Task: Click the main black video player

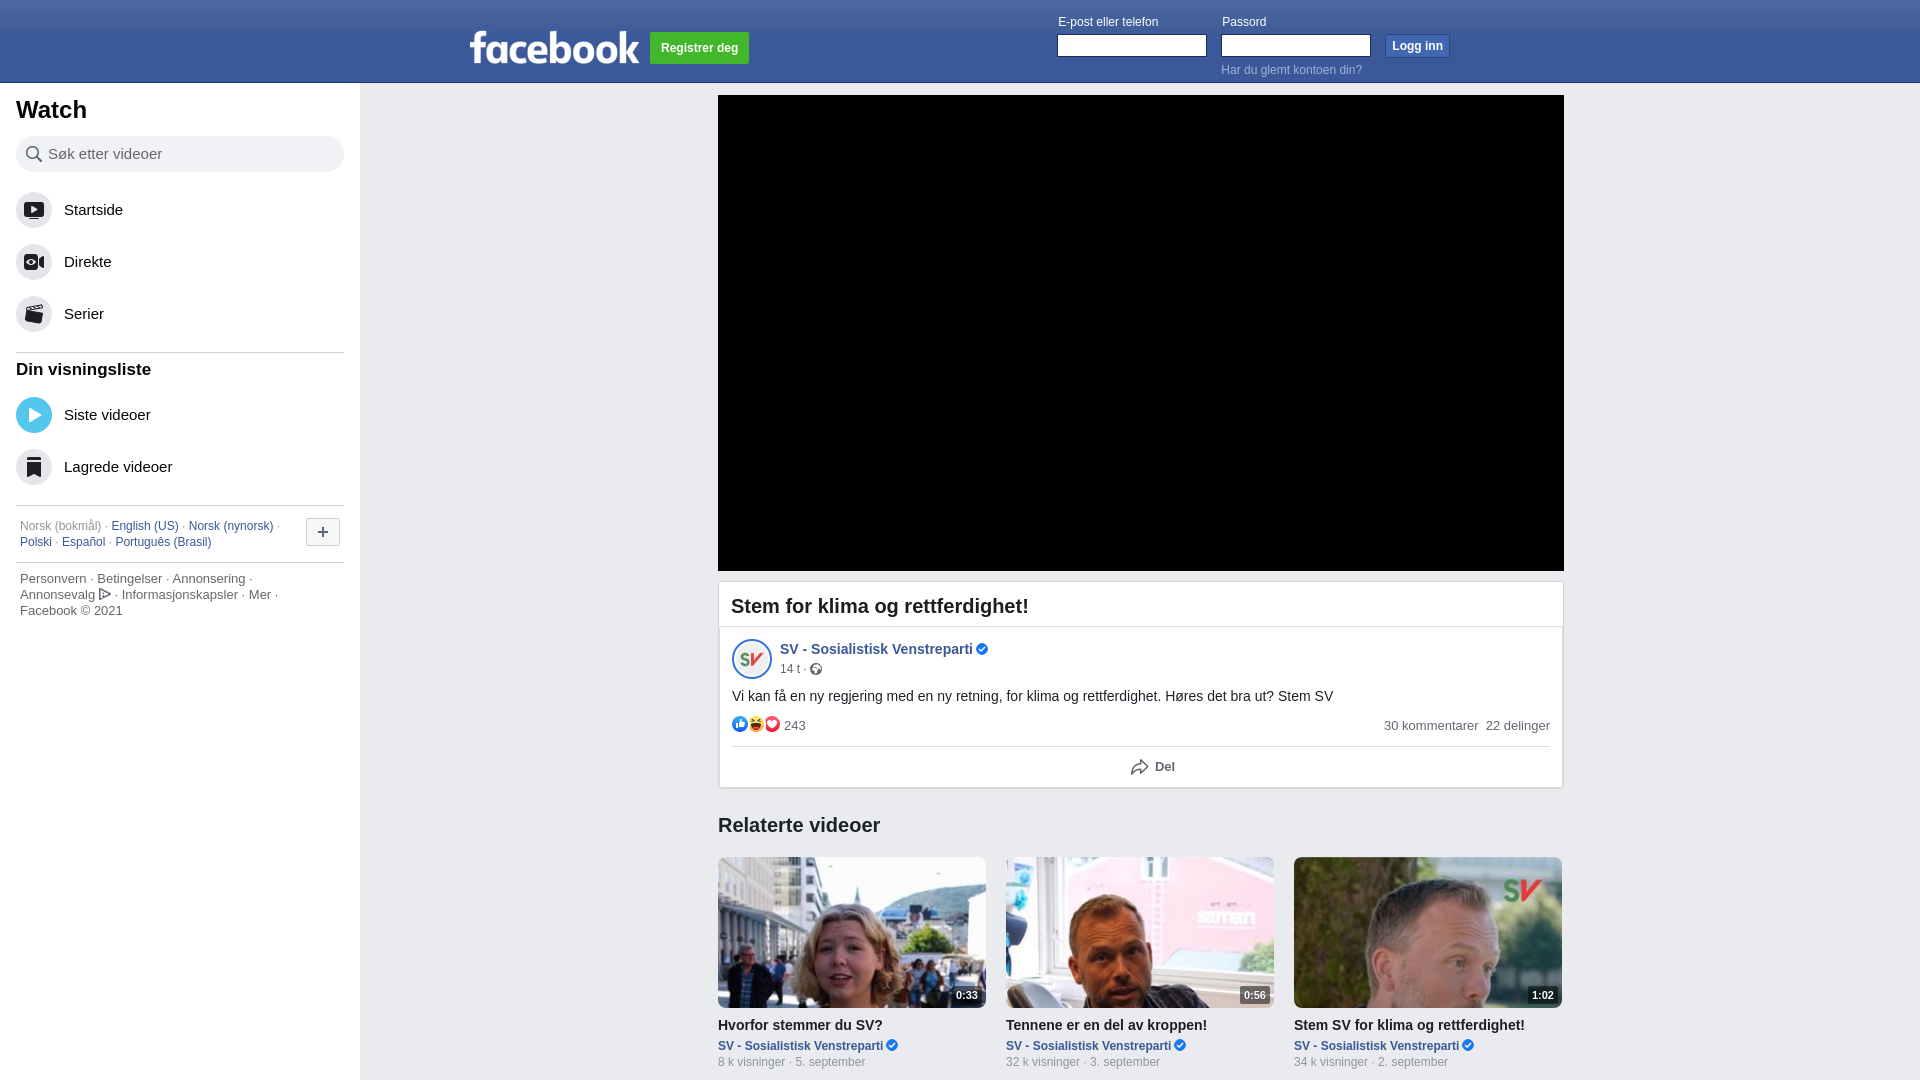Action: pyautogui.click(x=1141, y=333)
